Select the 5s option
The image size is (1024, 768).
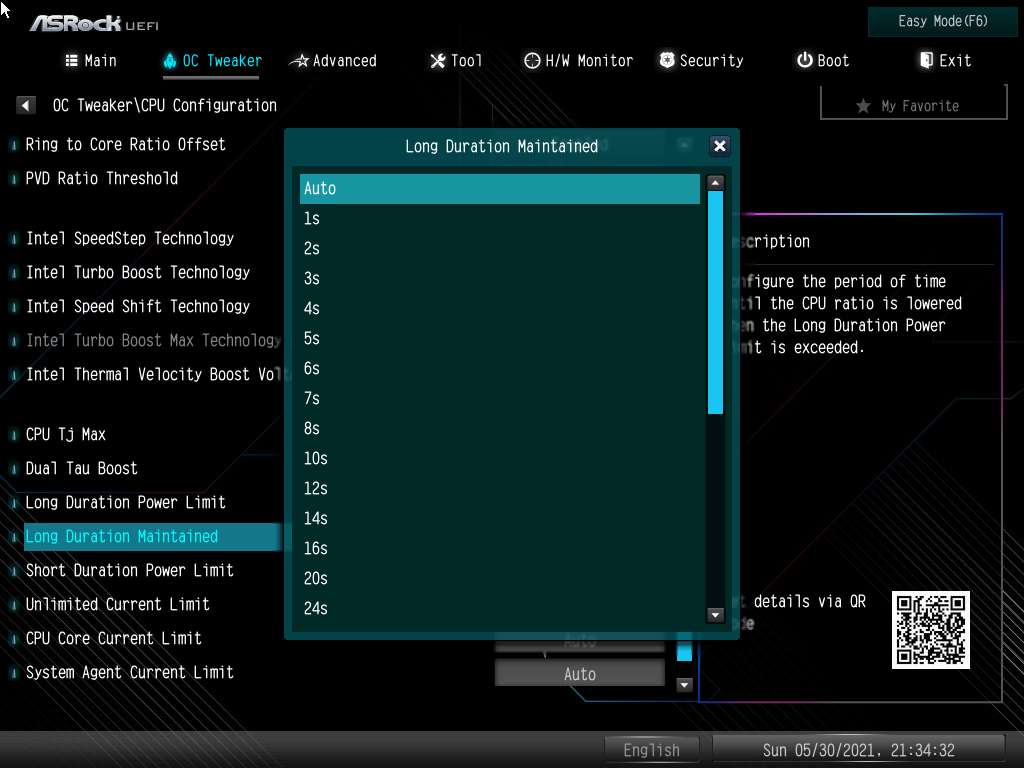tap(500, 339)
